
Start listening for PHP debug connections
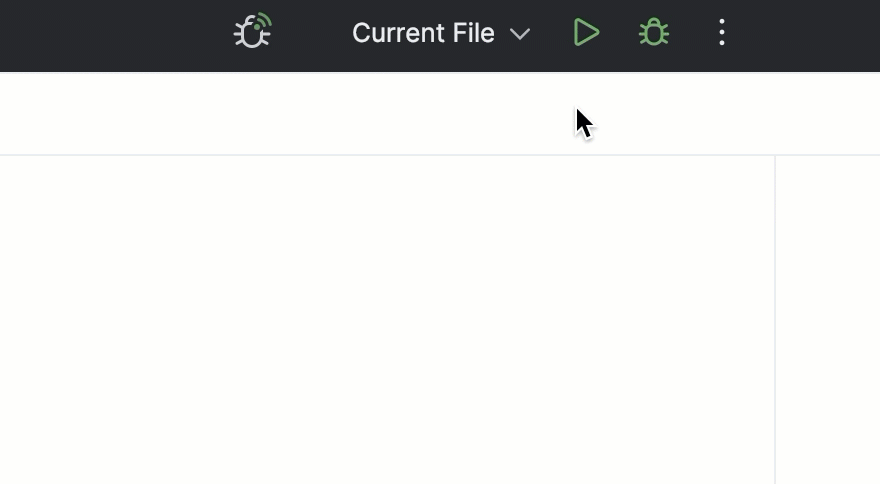253,31
